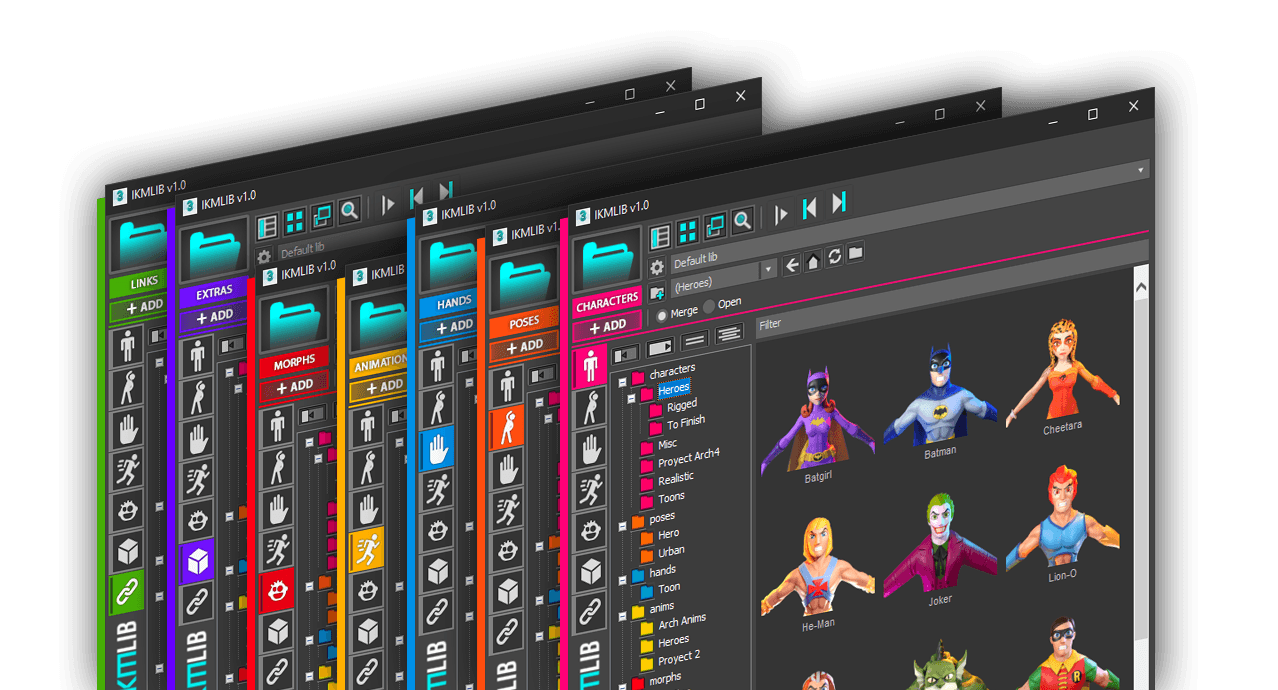This screenshot has width=1278, height=690.
Task: Select the Merge radio button
Action: pos(661,314)
